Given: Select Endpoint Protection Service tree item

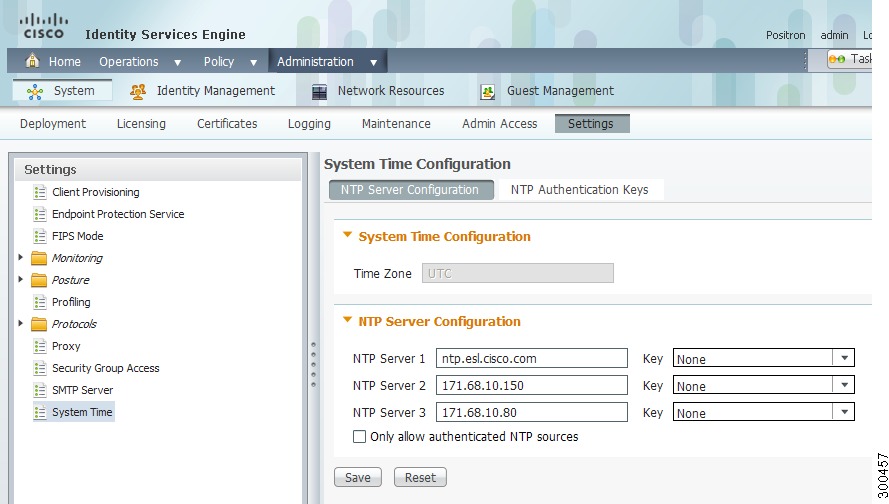Looking at the screenshot, I should (118, 214).
